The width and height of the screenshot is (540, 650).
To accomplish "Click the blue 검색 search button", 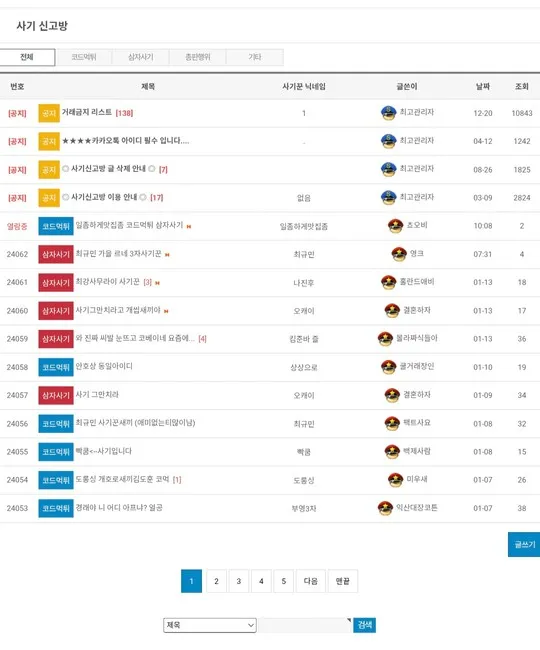I will tap(365, 625).
